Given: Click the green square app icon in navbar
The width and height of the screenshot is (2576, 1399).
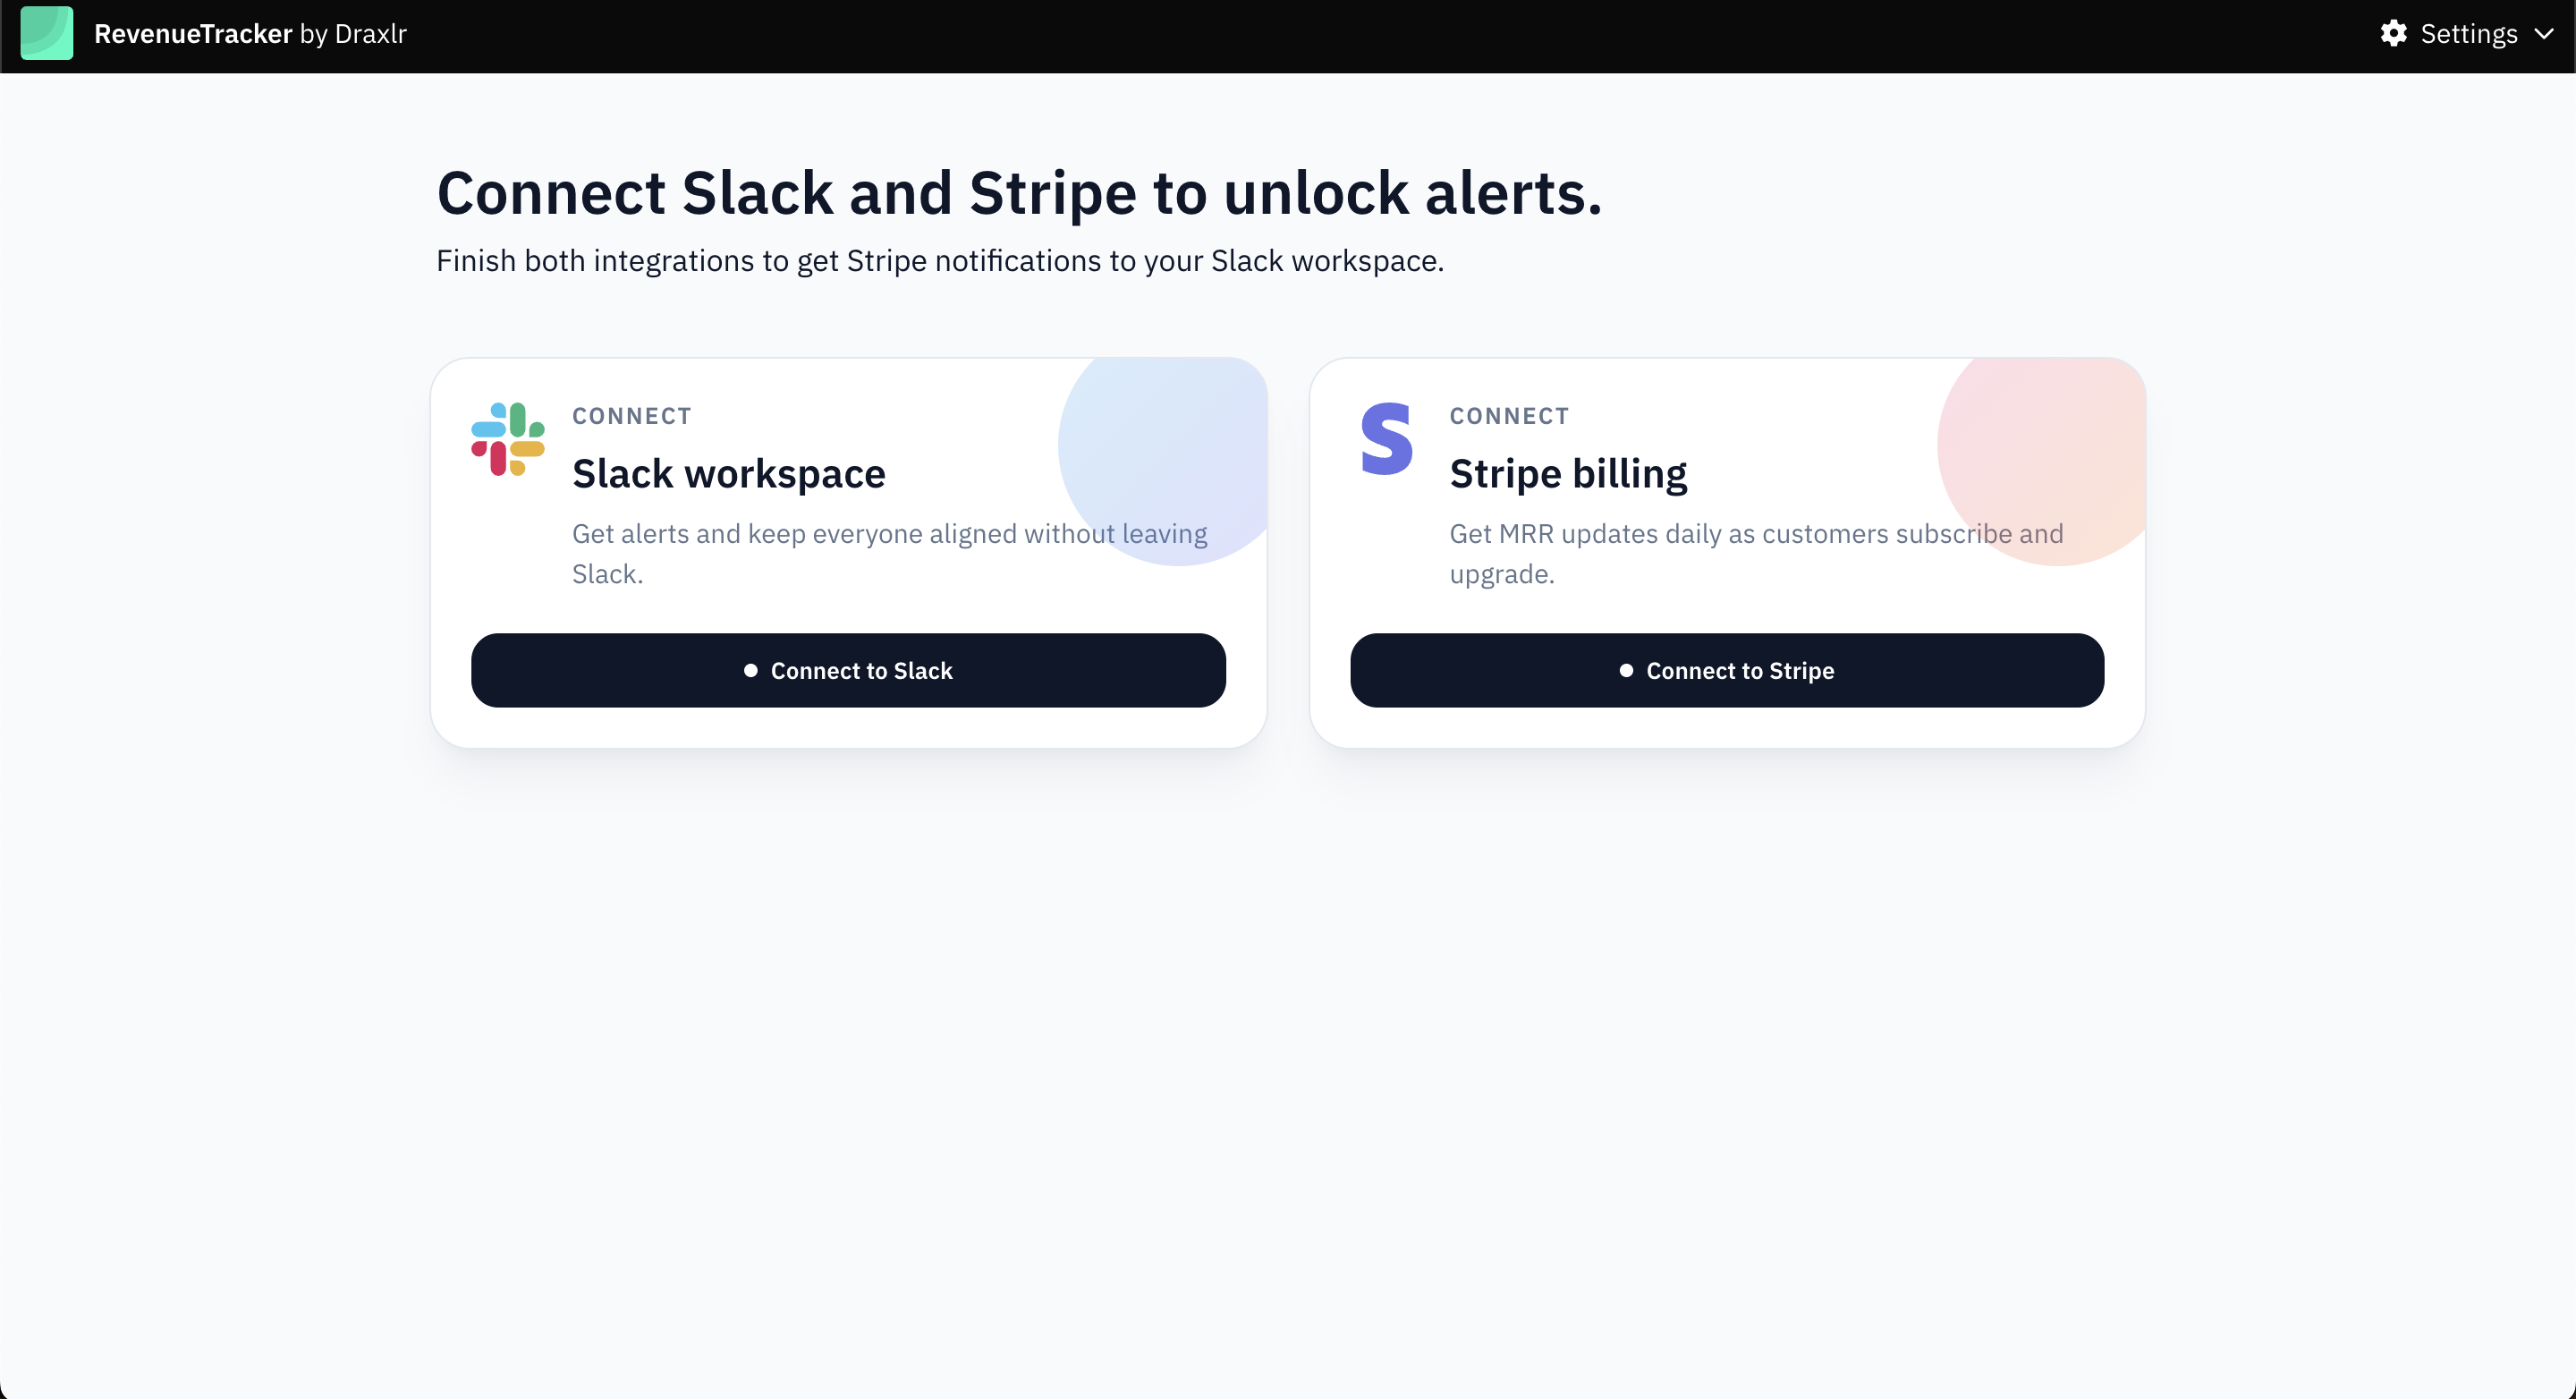Looking at the screenshot, I should (x=46, y=33).
